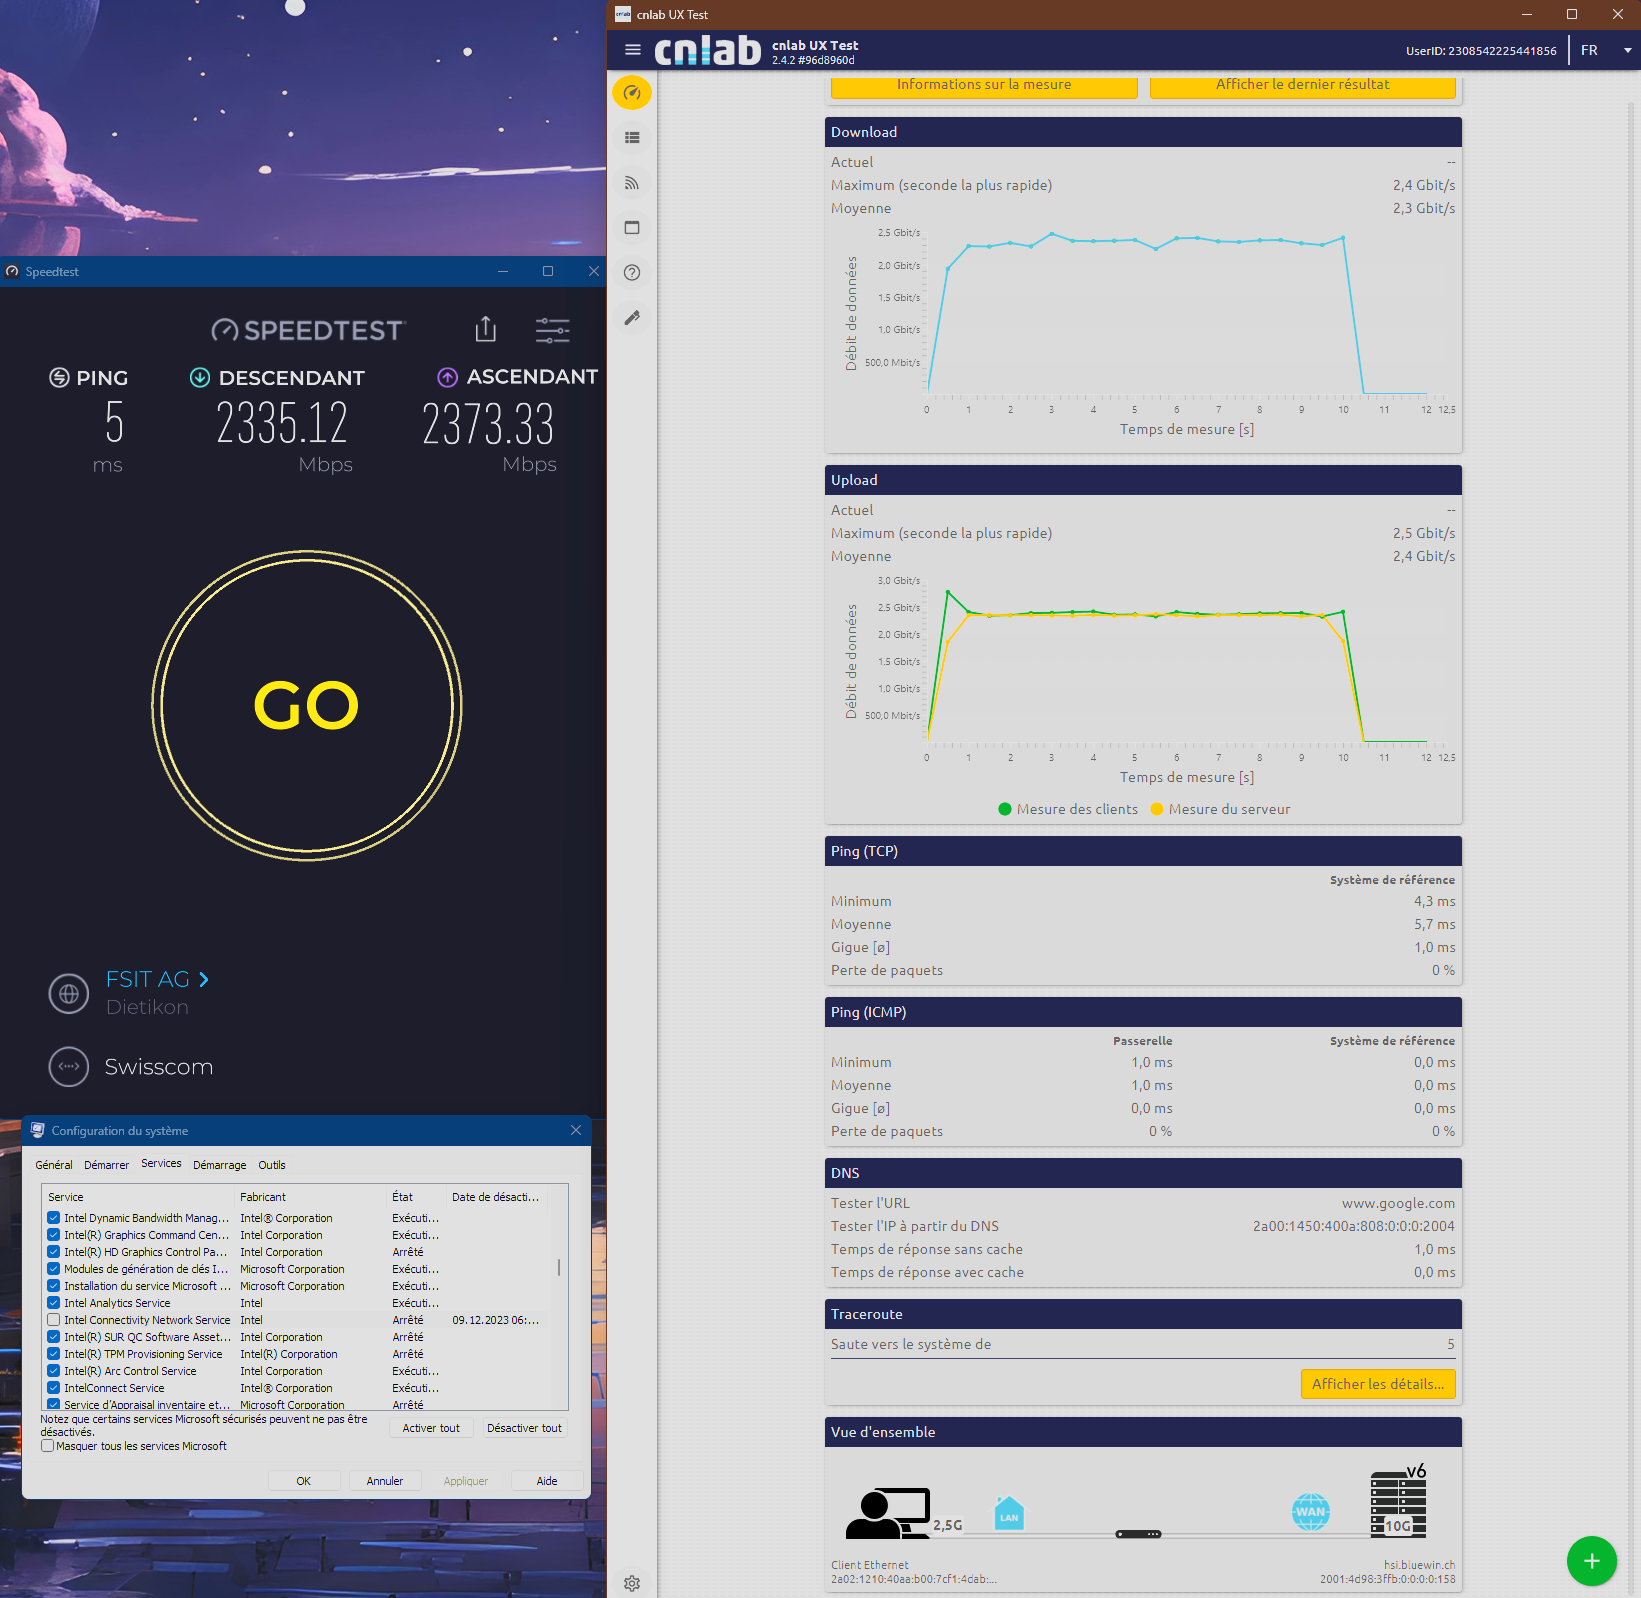Uncheck Intel Analytics Service checkbox
The width and height of the screenshot is (1641, 1598).
coord(54,1303)
